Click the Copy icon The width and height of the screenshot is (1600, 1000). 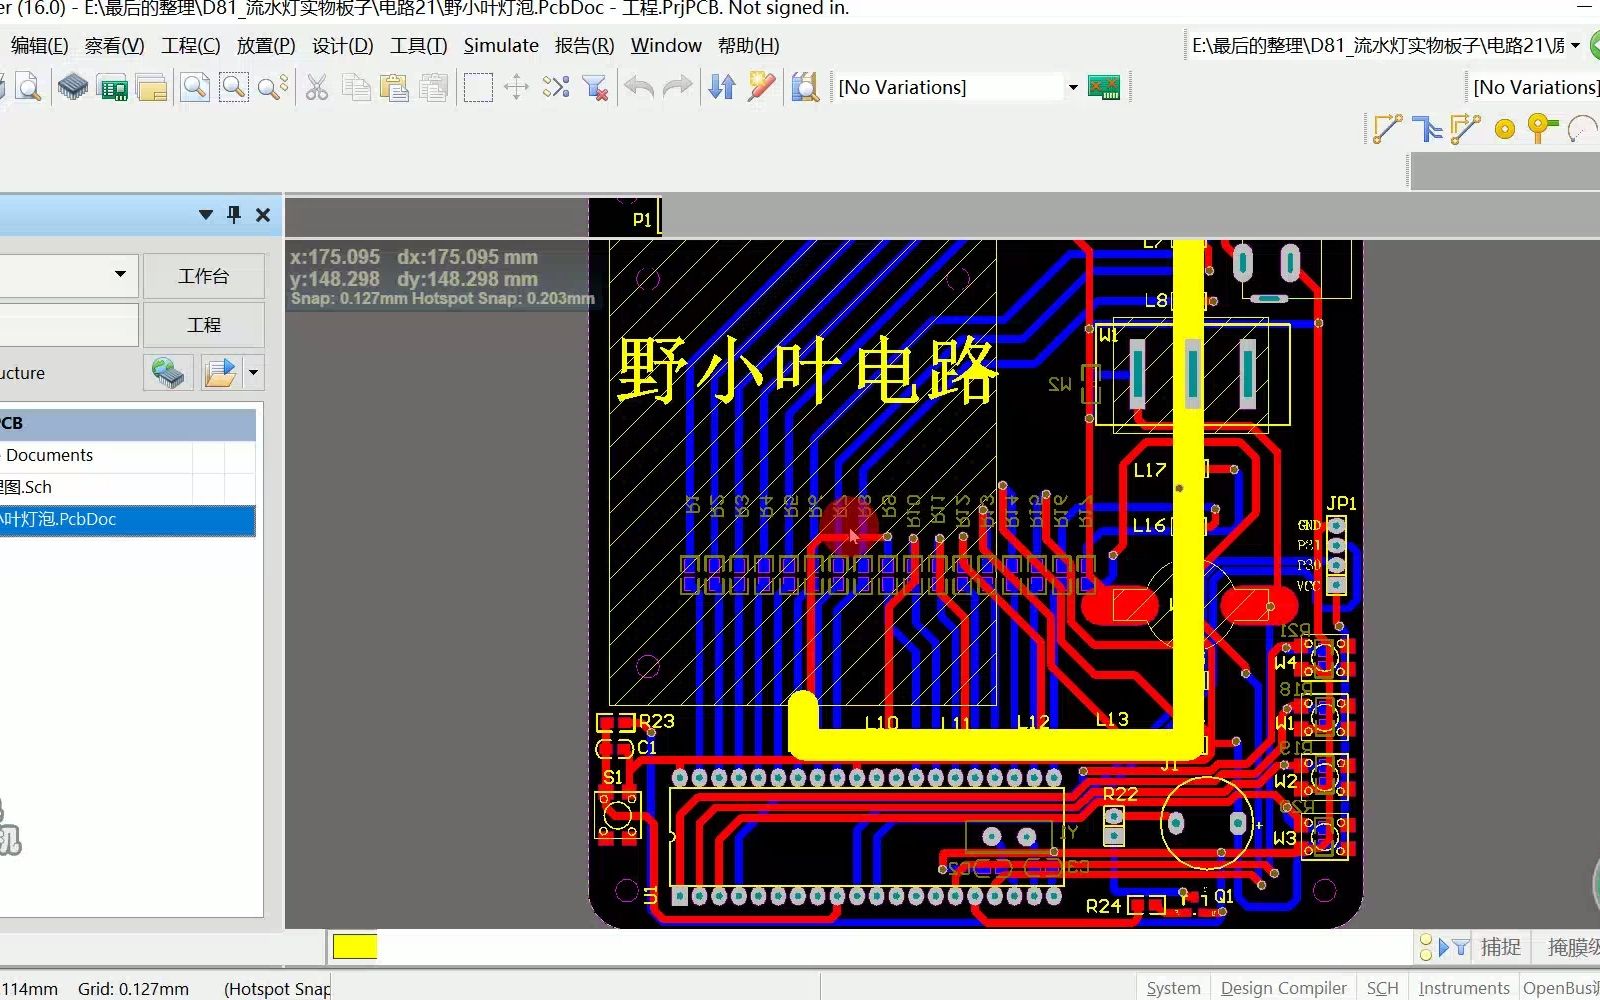356,88
